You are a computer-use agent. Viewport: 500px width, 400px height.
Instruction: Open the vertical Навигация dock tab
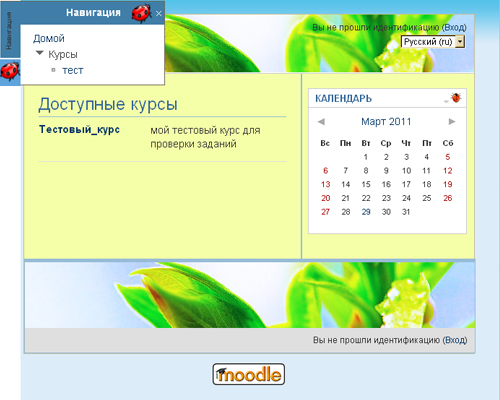9,30
